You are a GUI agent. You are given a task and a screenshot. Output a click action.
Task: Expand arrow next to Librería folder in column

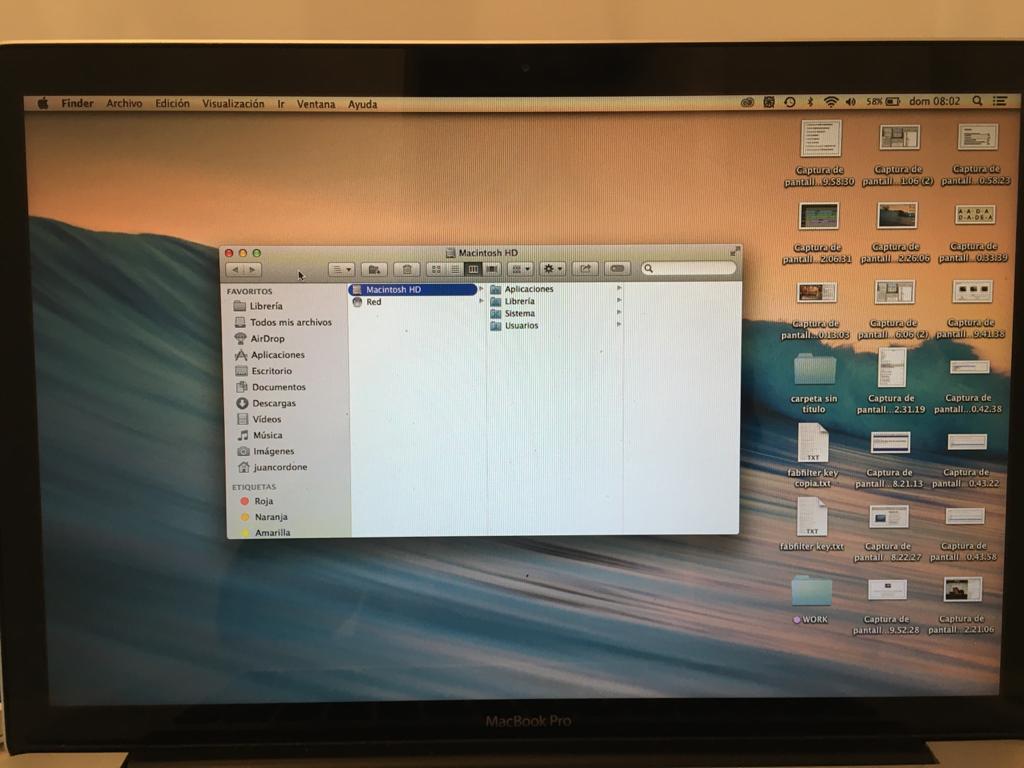coord(620,300)
